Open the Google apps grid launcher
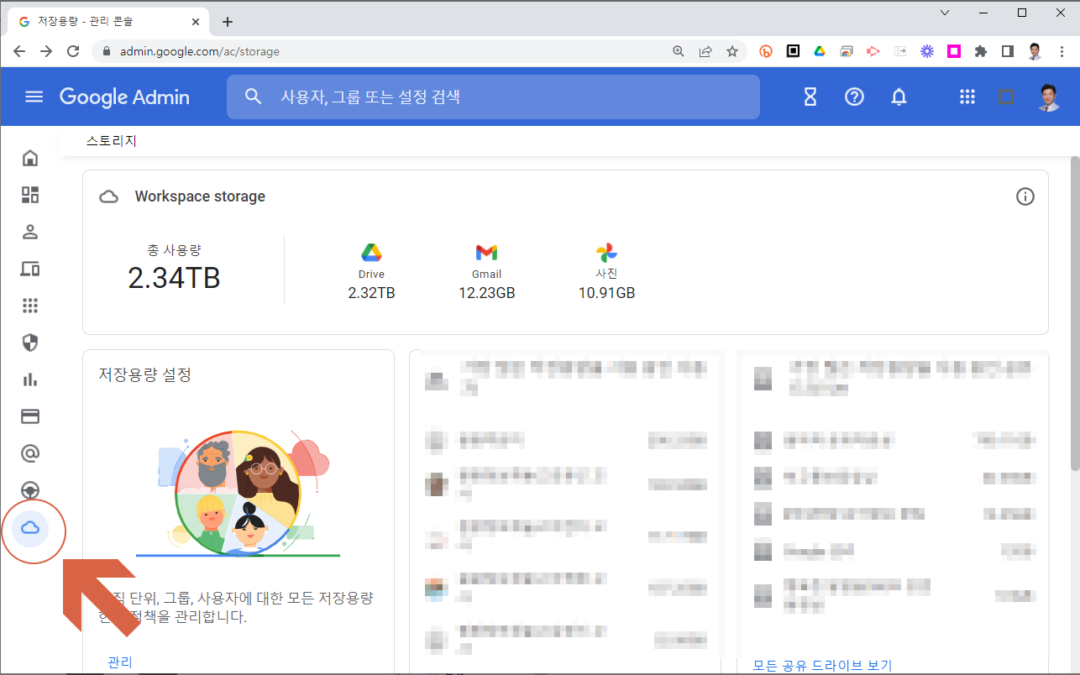 967,97
